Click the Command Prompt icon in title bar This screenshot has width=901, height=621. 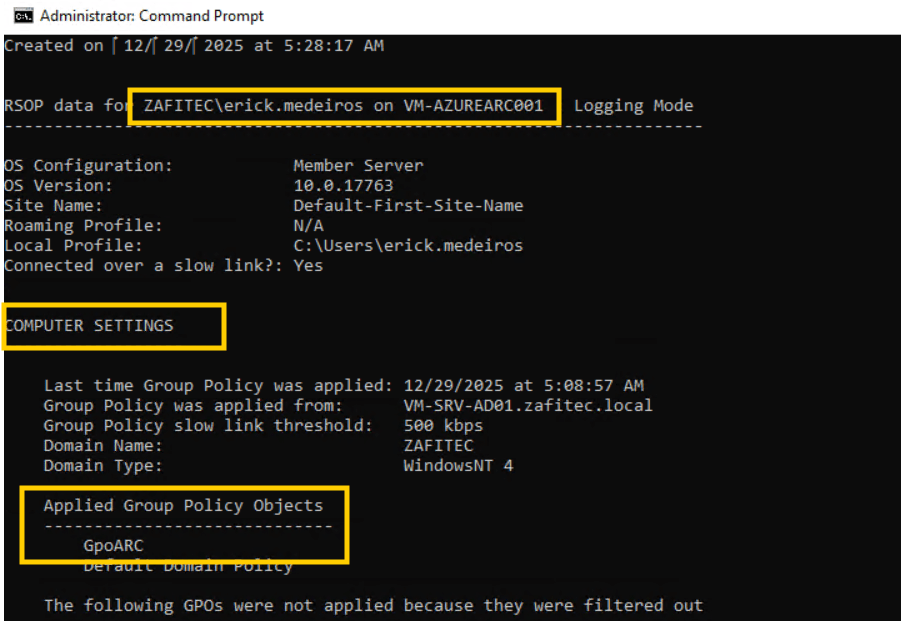pyautogui.click(x=20, y=16)
